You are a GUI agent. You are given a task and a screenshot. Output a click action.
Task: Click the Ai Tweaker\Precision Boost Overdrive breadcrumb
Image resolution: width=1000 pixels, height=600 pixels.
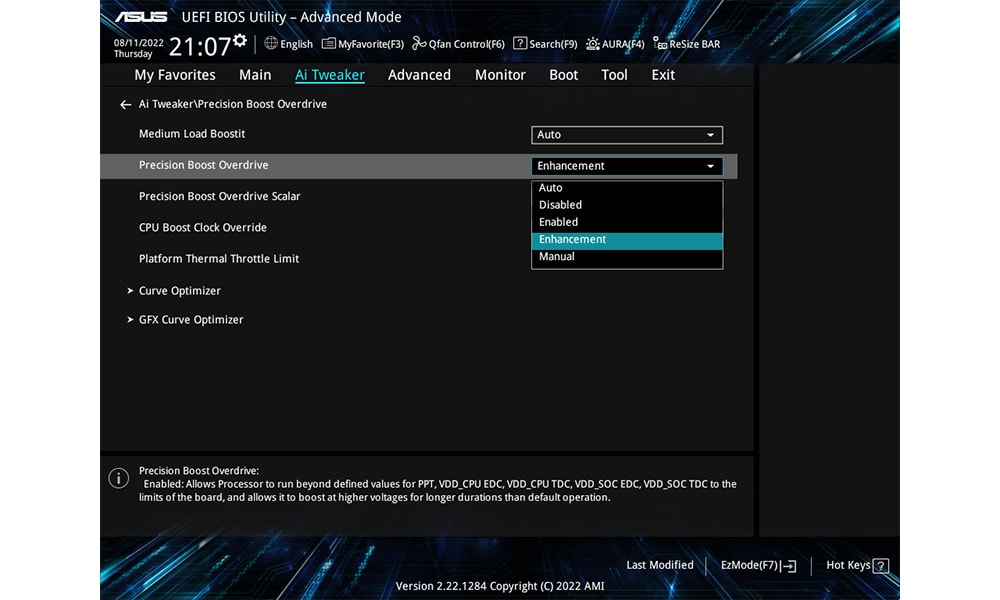pyautogui.click(x=233, y=104)
